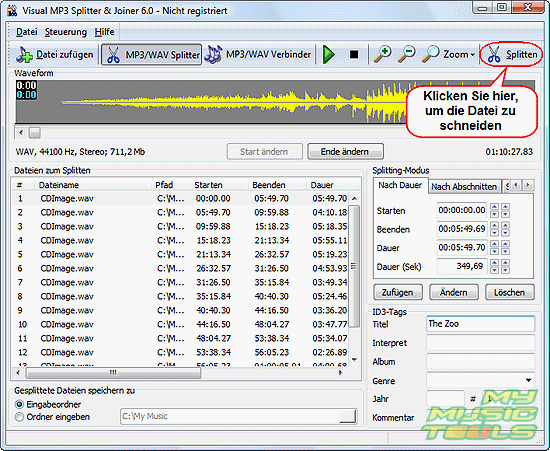Open the Datei menu
550x451 pixels.
click(26, 32)
